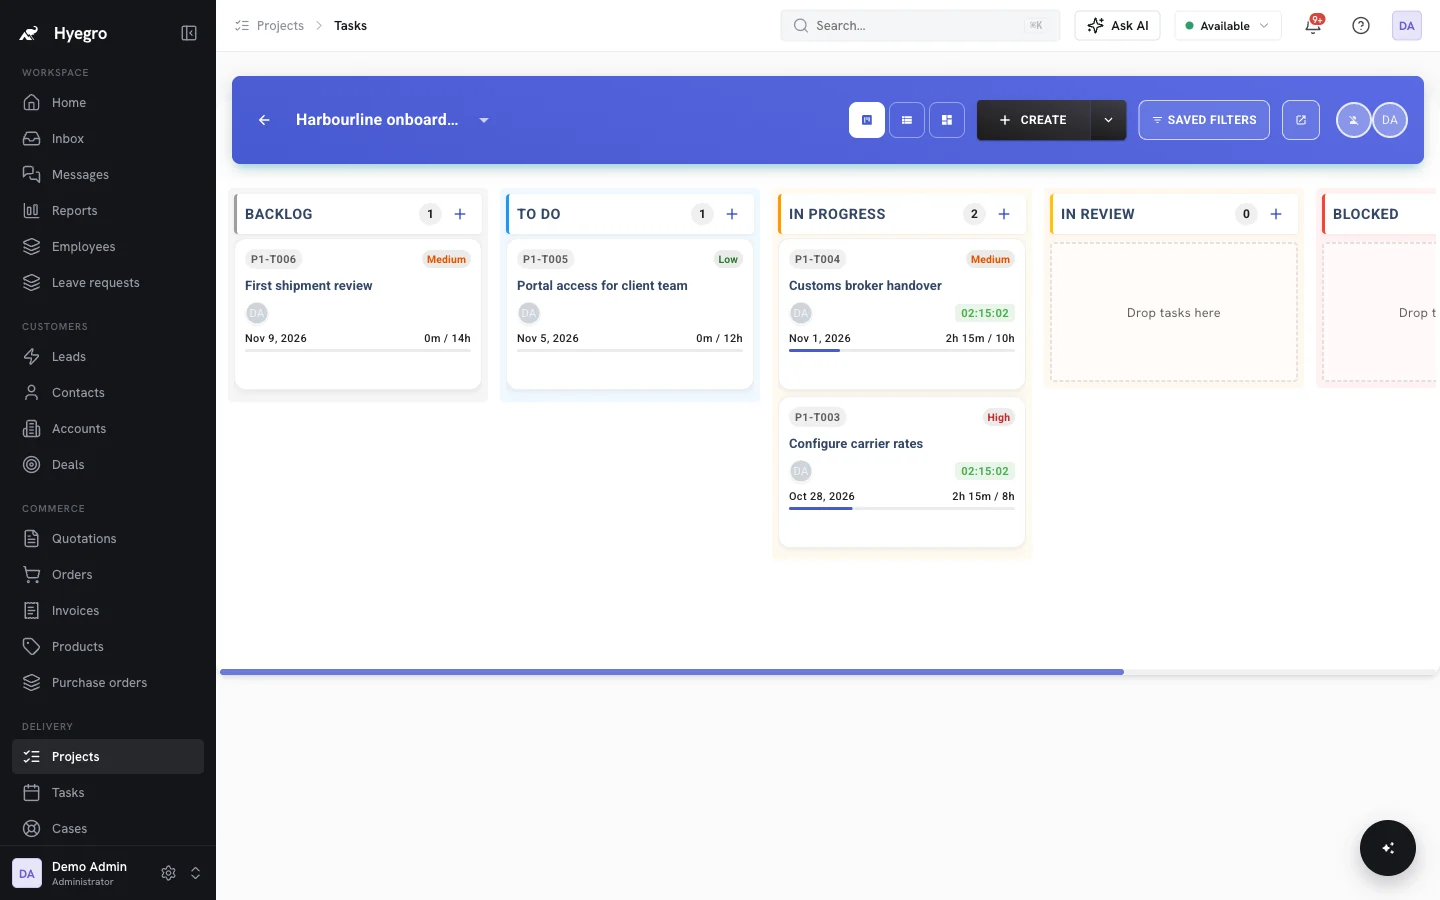
Task: Focus the Search field
Action: (920, 26)
